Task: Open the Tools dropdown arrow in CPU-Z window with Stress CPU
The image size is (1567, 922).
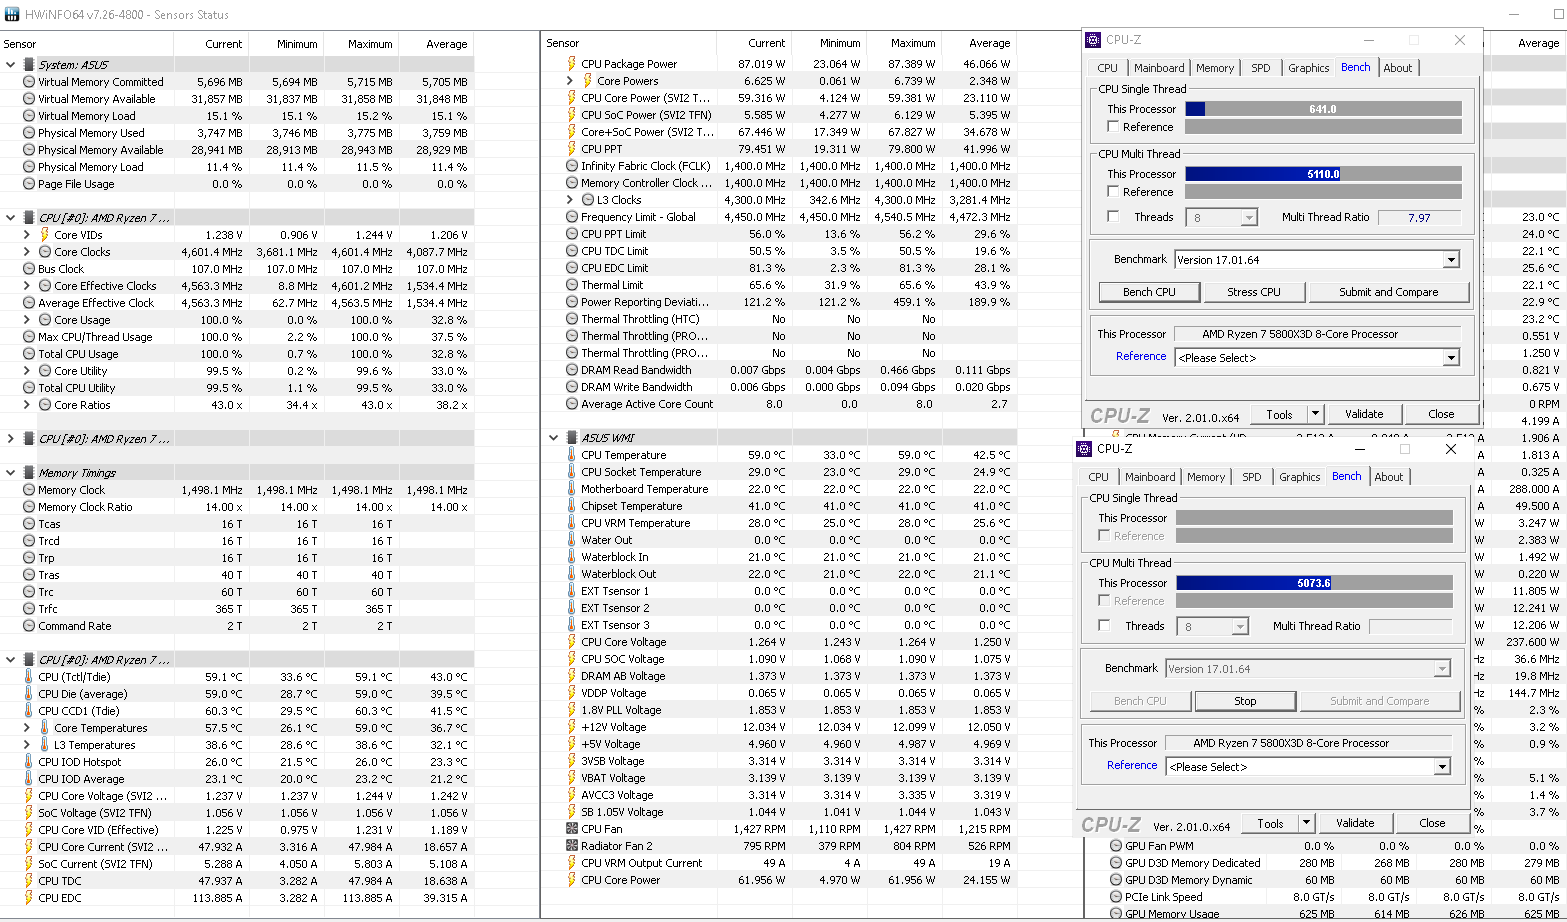Action: (1315, 414)
